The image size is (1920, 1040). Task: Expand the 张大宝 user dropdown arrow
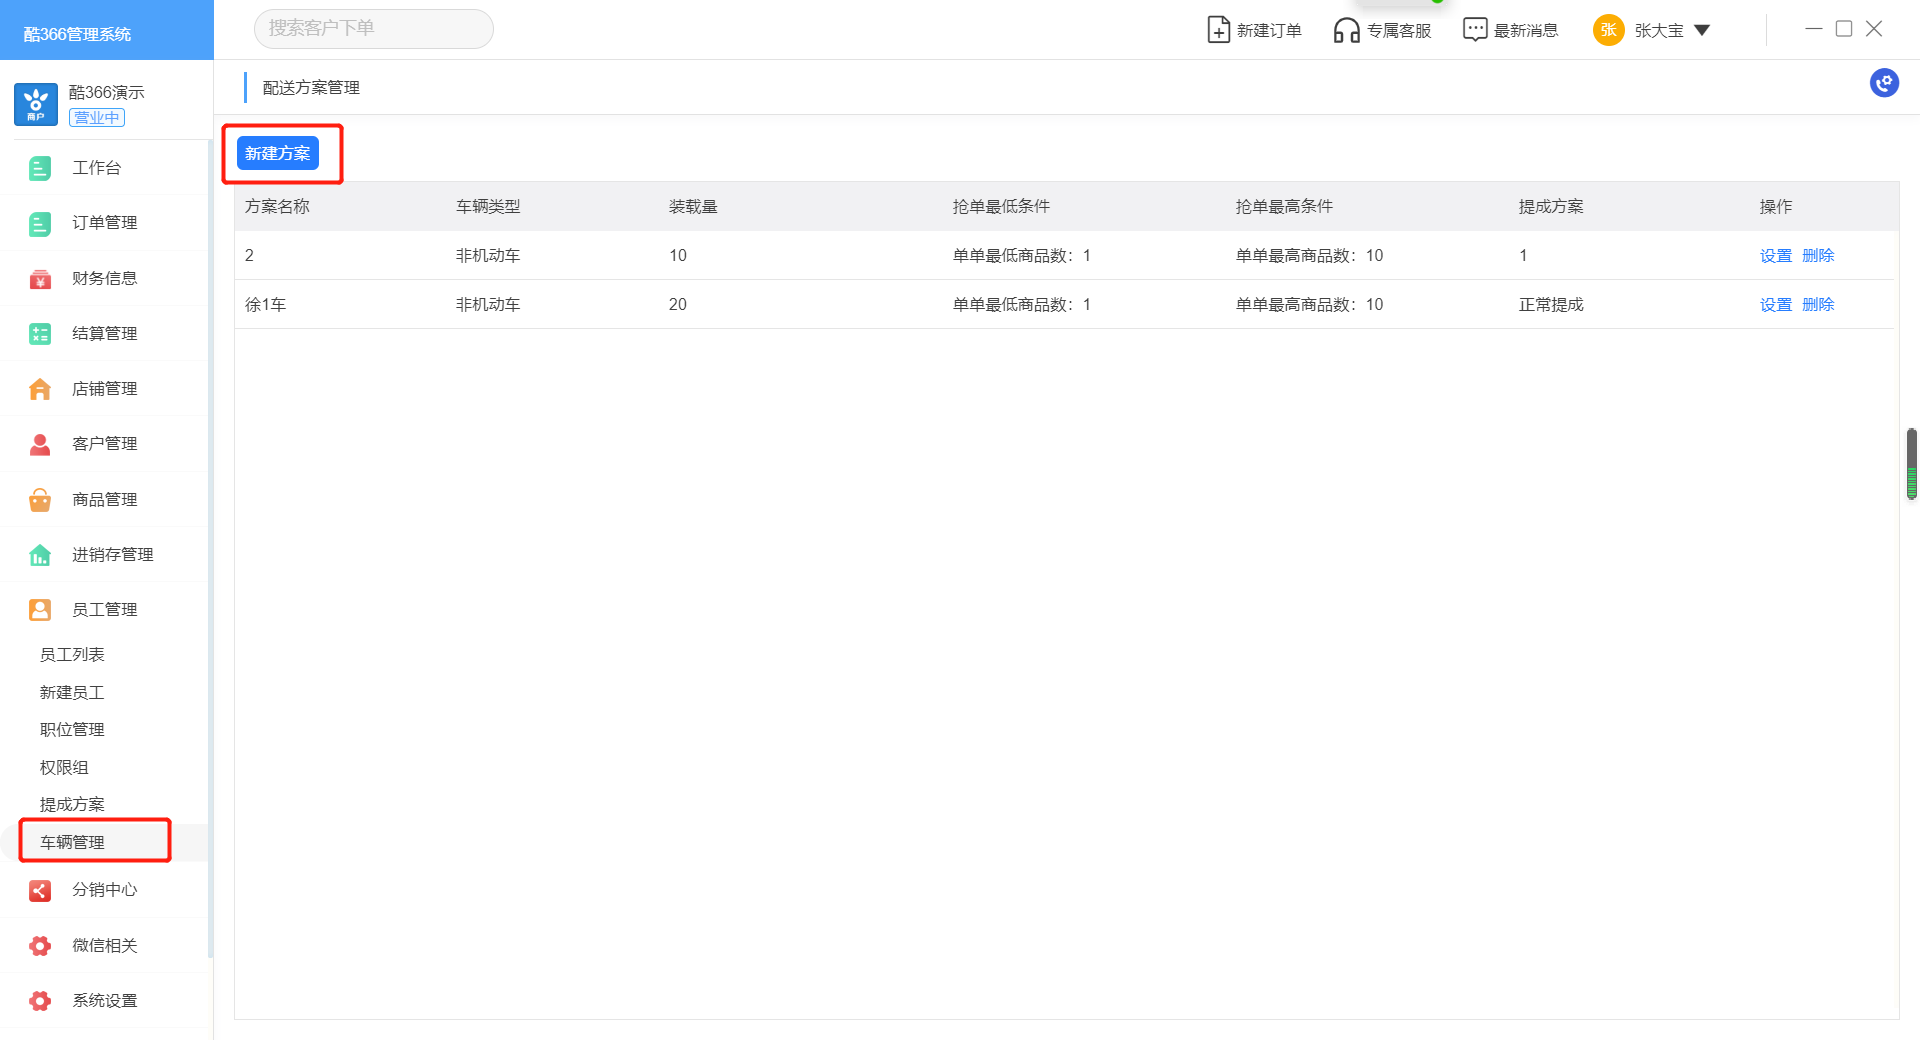click(1702, 30)
